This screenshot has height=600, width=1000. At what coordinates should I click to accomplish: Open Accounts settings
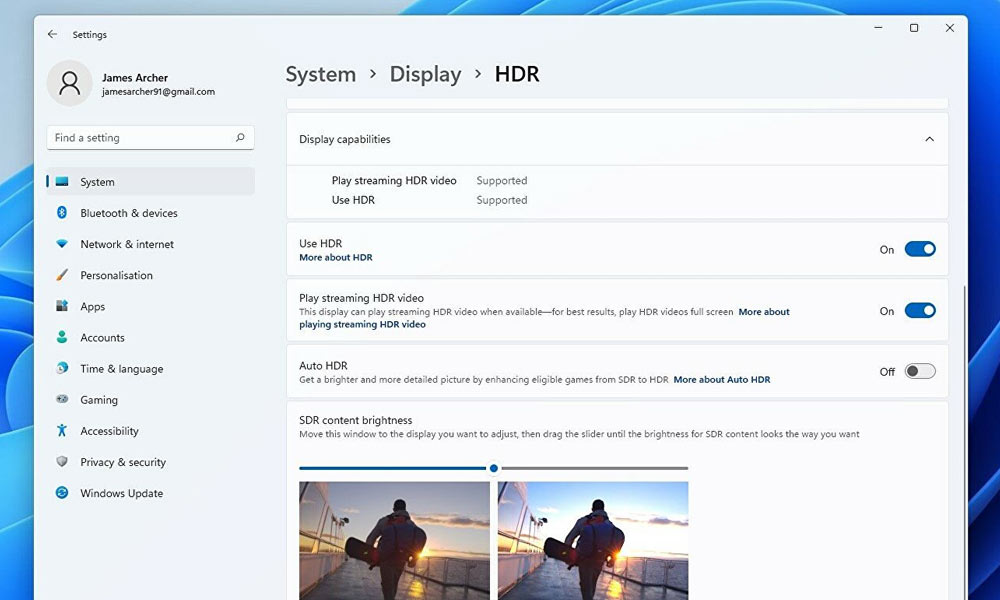coord(151,338)
